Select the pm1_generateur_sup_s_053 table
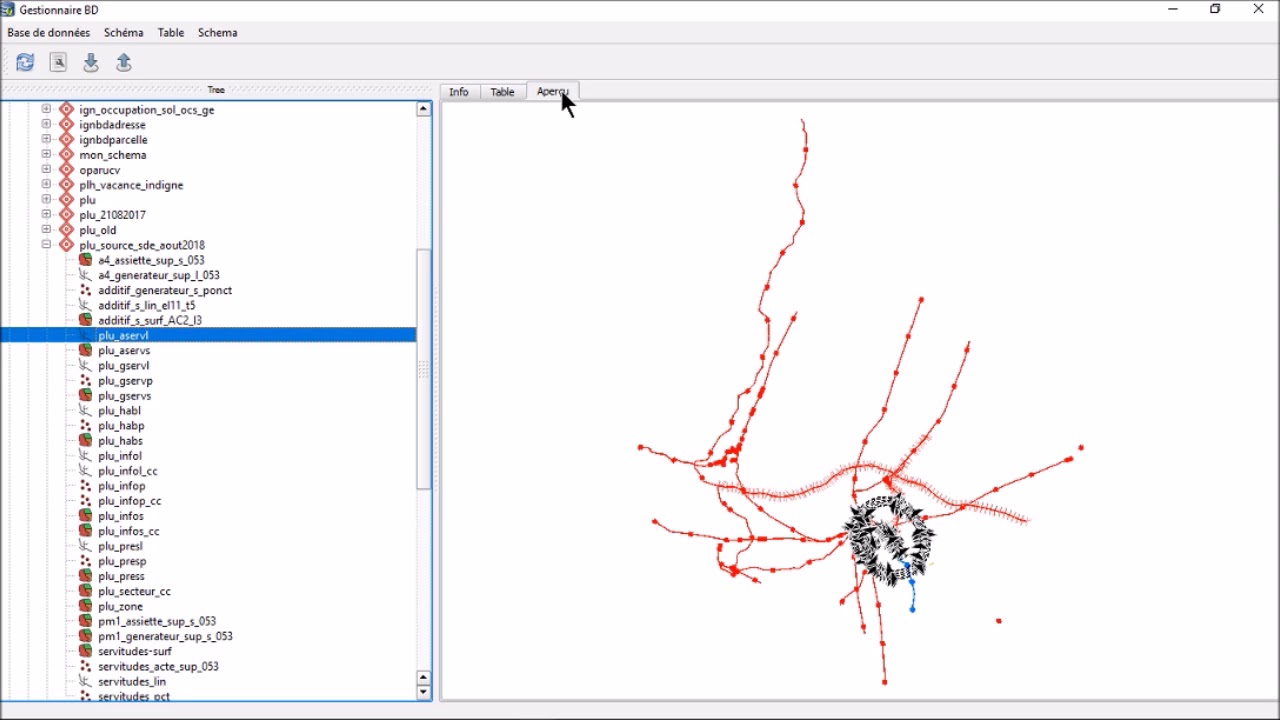This screenshot has height=720, width=1280. (x=166, y=636)
